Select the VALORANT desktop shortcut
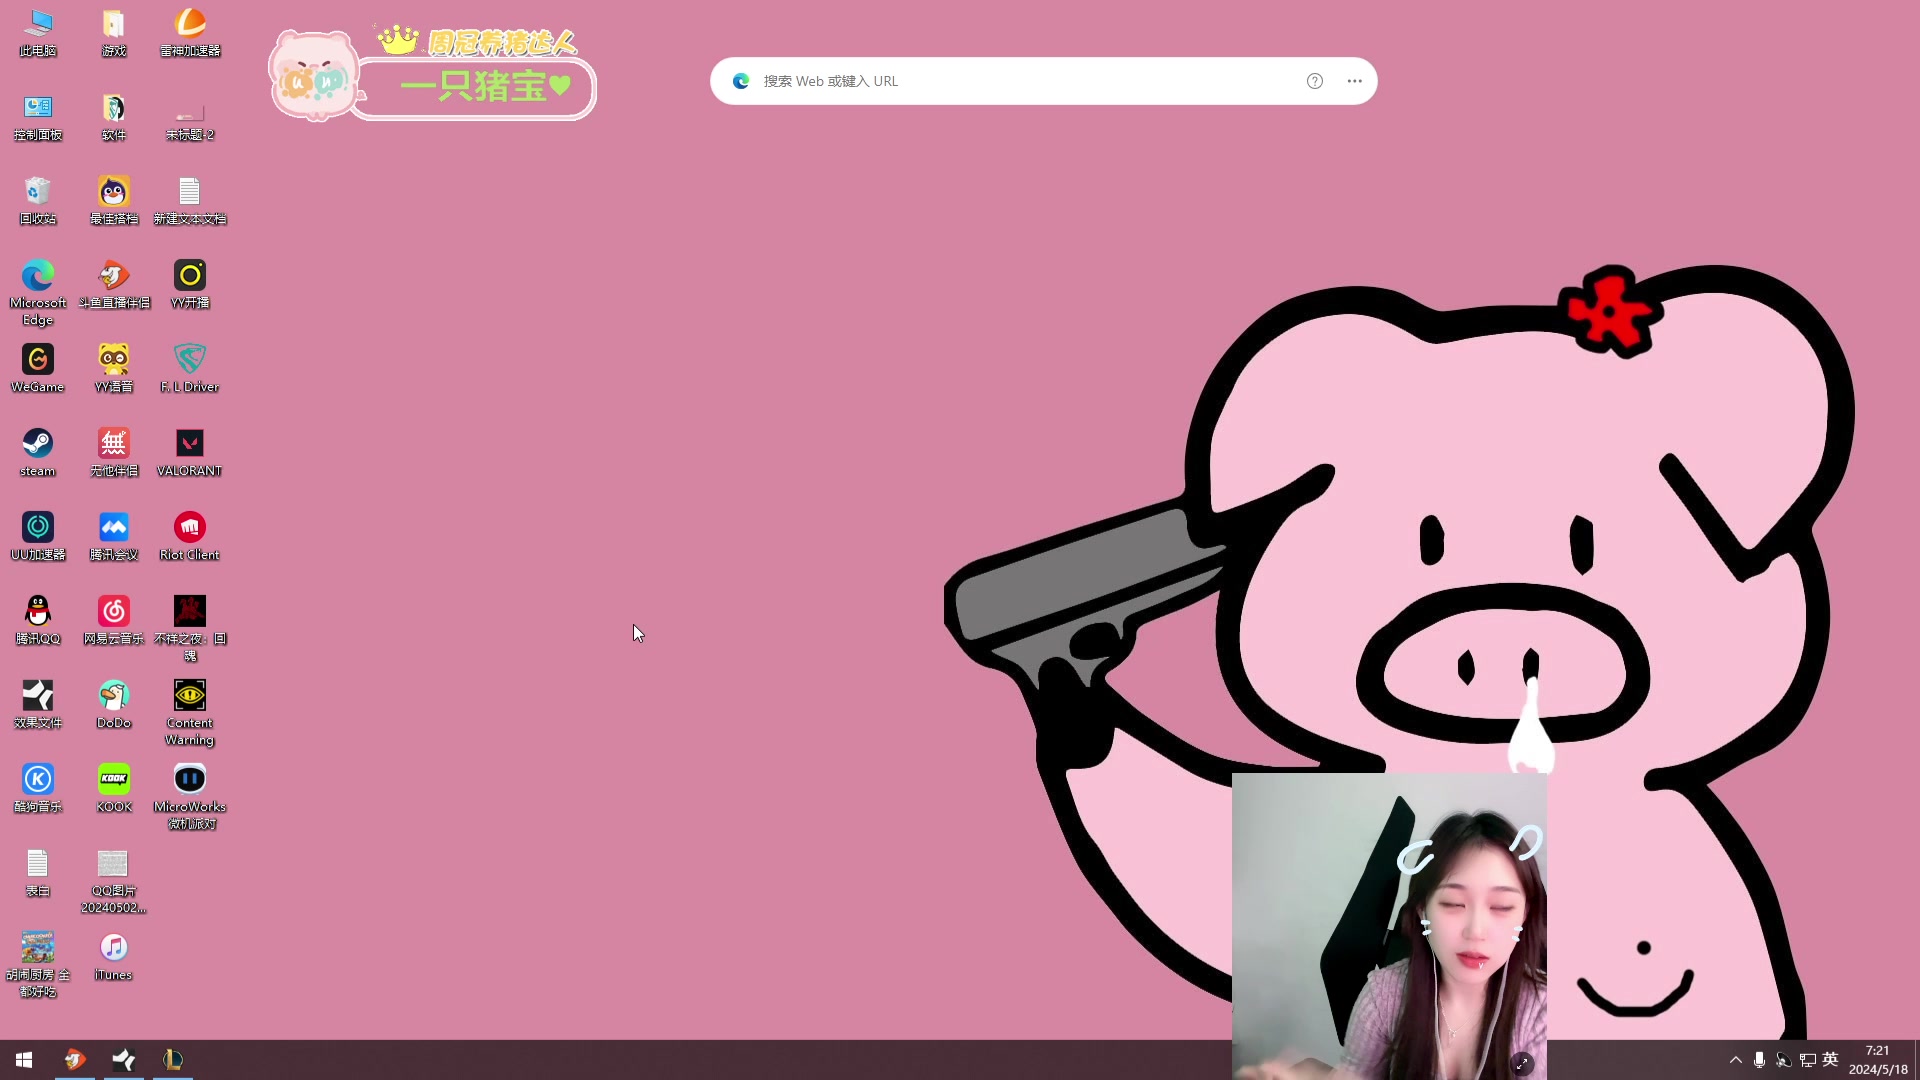The width and height of the screenshot is (1920, 1080). point(189,444)
